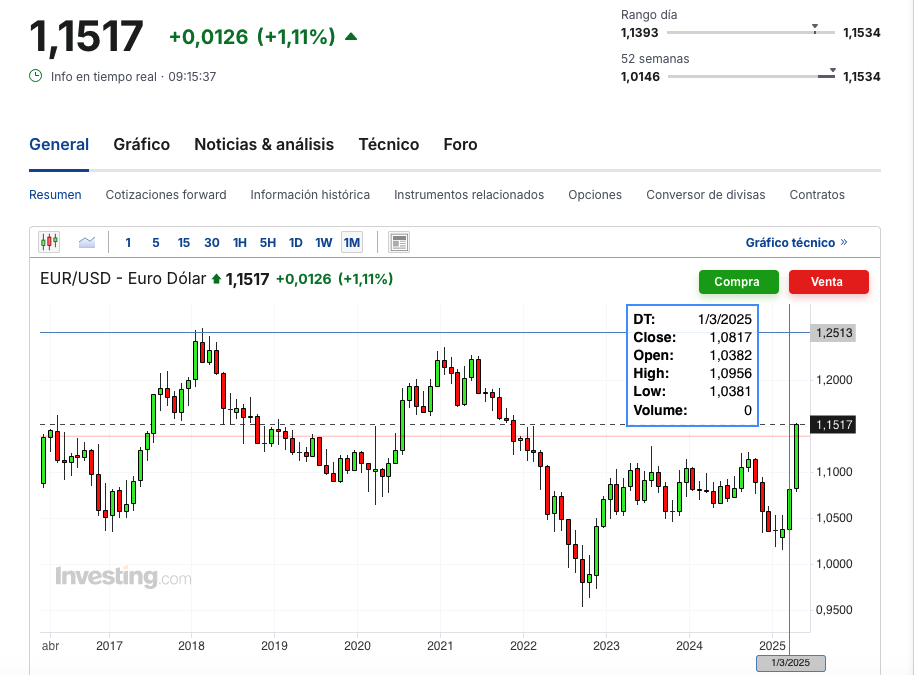This screenshot has height=675, width=916.
Task: Click the double chevron after Gráfico técnico
Action: (844, 242)
